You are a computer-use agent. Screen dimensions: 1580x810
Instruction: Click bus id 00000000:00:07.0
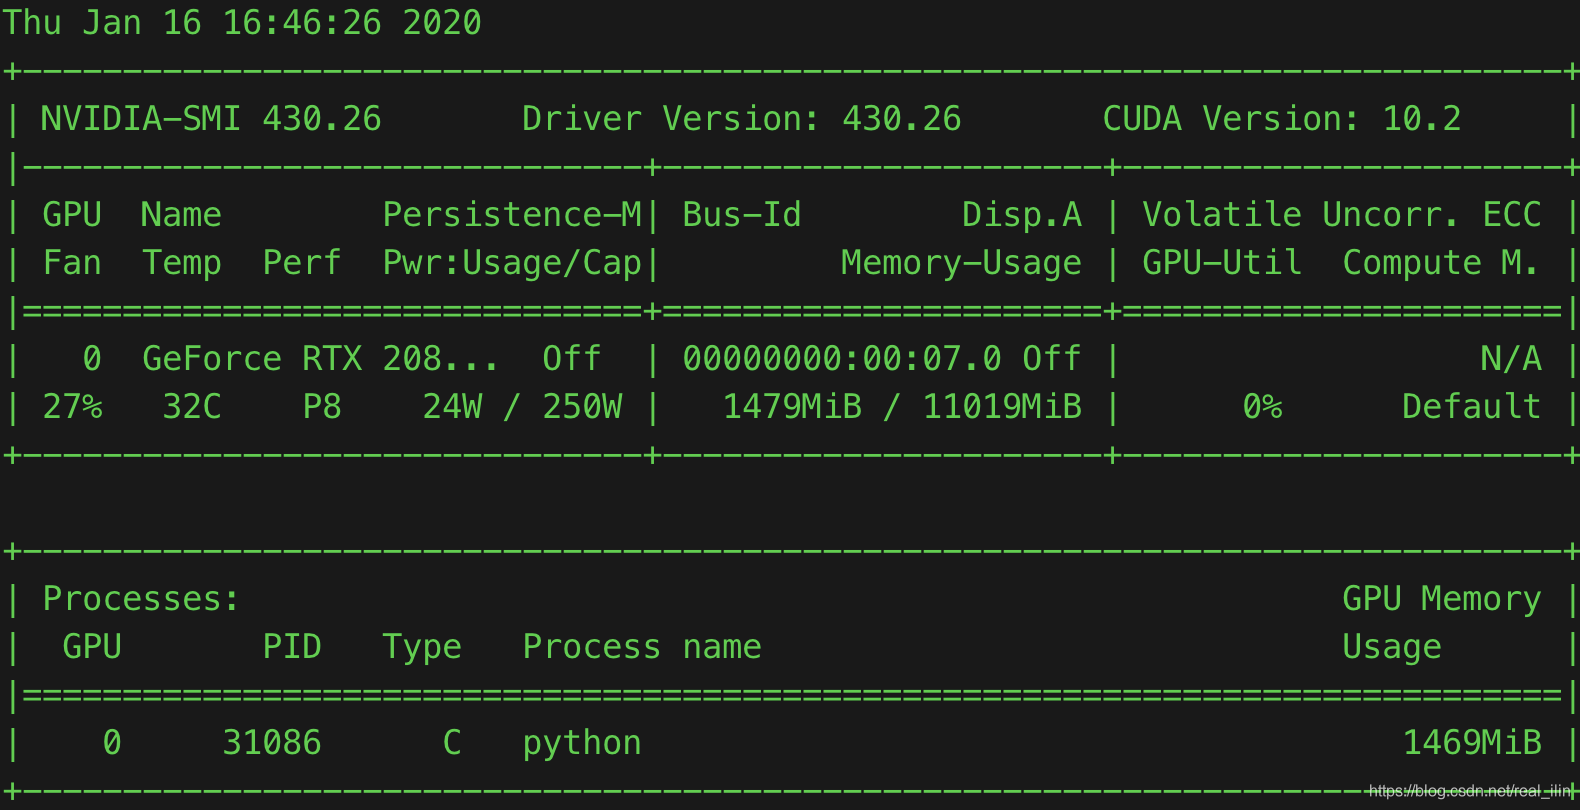(x=841, y=358)
